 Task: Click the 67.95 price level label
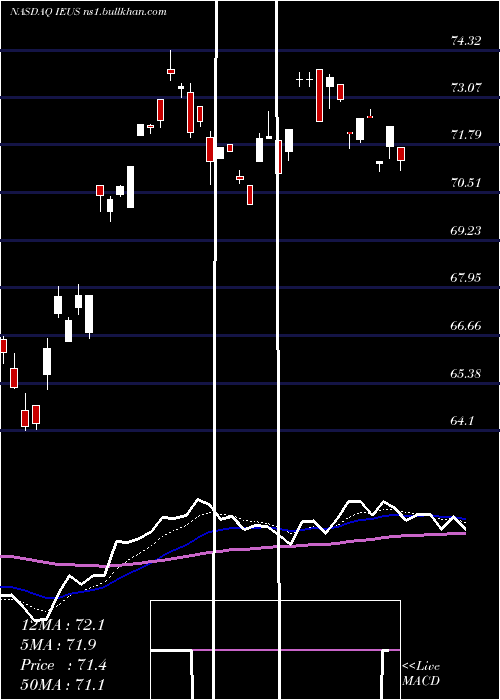(x=466, y=278)
